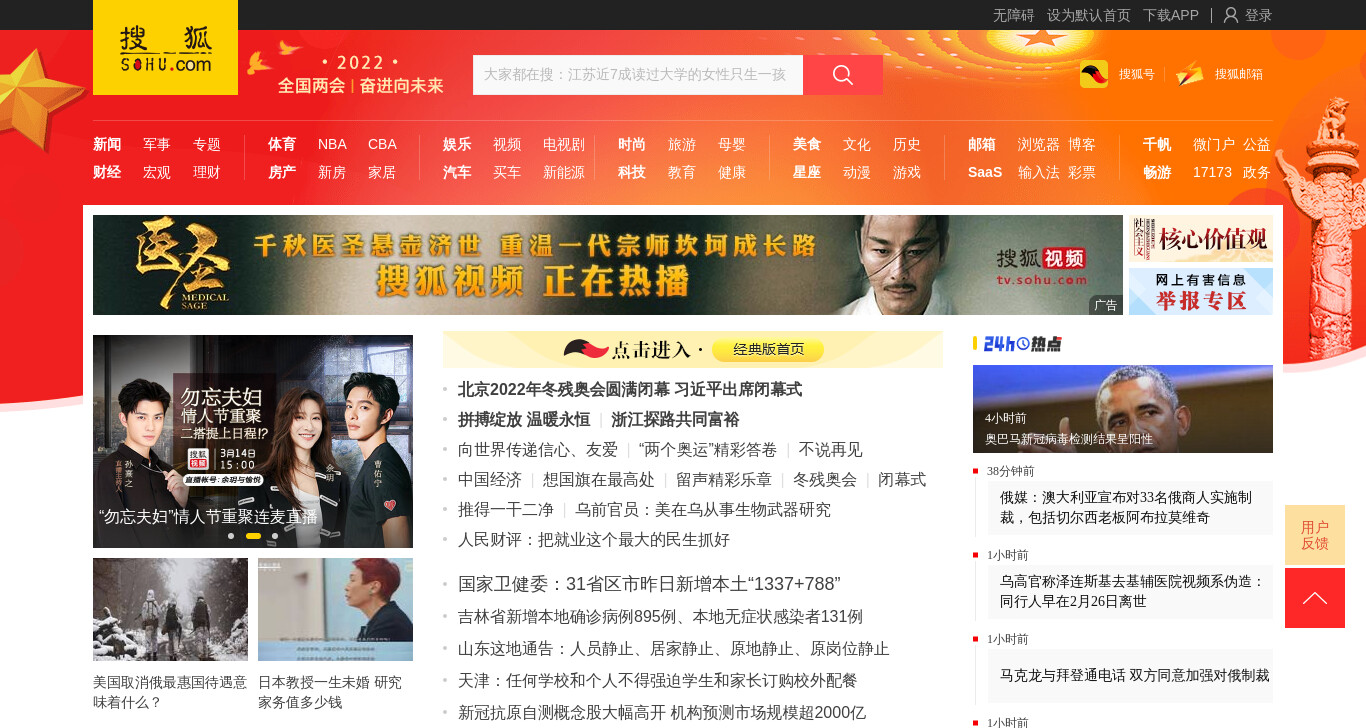Open the snowy hikers news thumbnail

point(170,609)
